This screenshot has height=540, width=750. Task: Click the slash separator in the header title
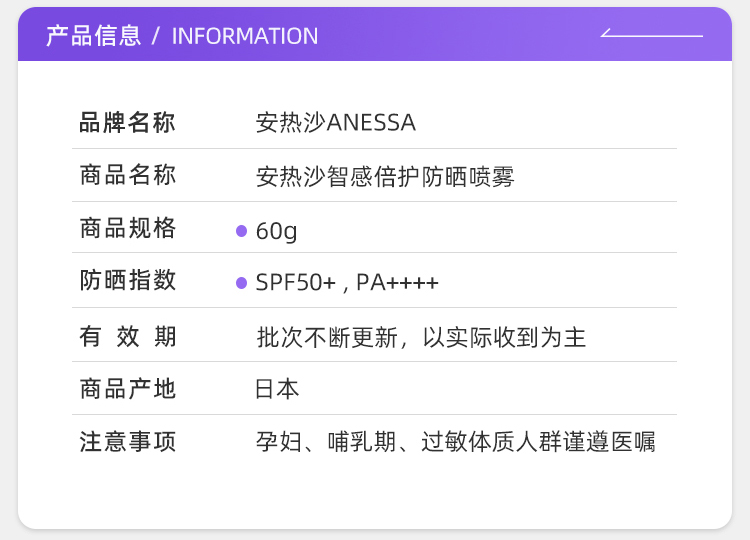pos(156,36)
